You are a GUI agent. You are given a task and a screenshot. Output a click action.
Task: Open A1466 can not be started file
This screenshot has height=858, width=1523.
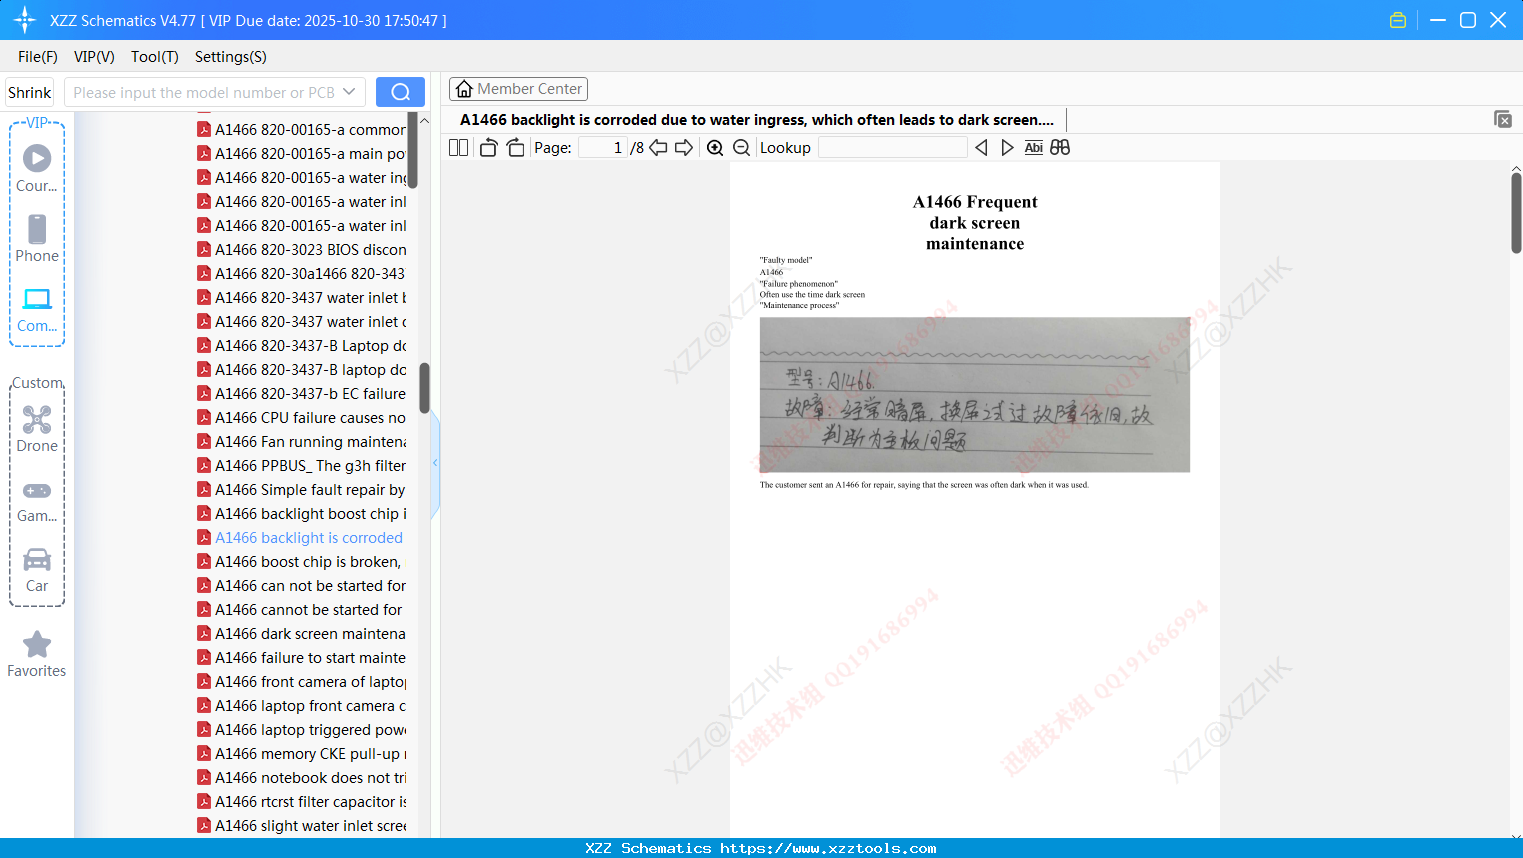(x=301, y=586)
